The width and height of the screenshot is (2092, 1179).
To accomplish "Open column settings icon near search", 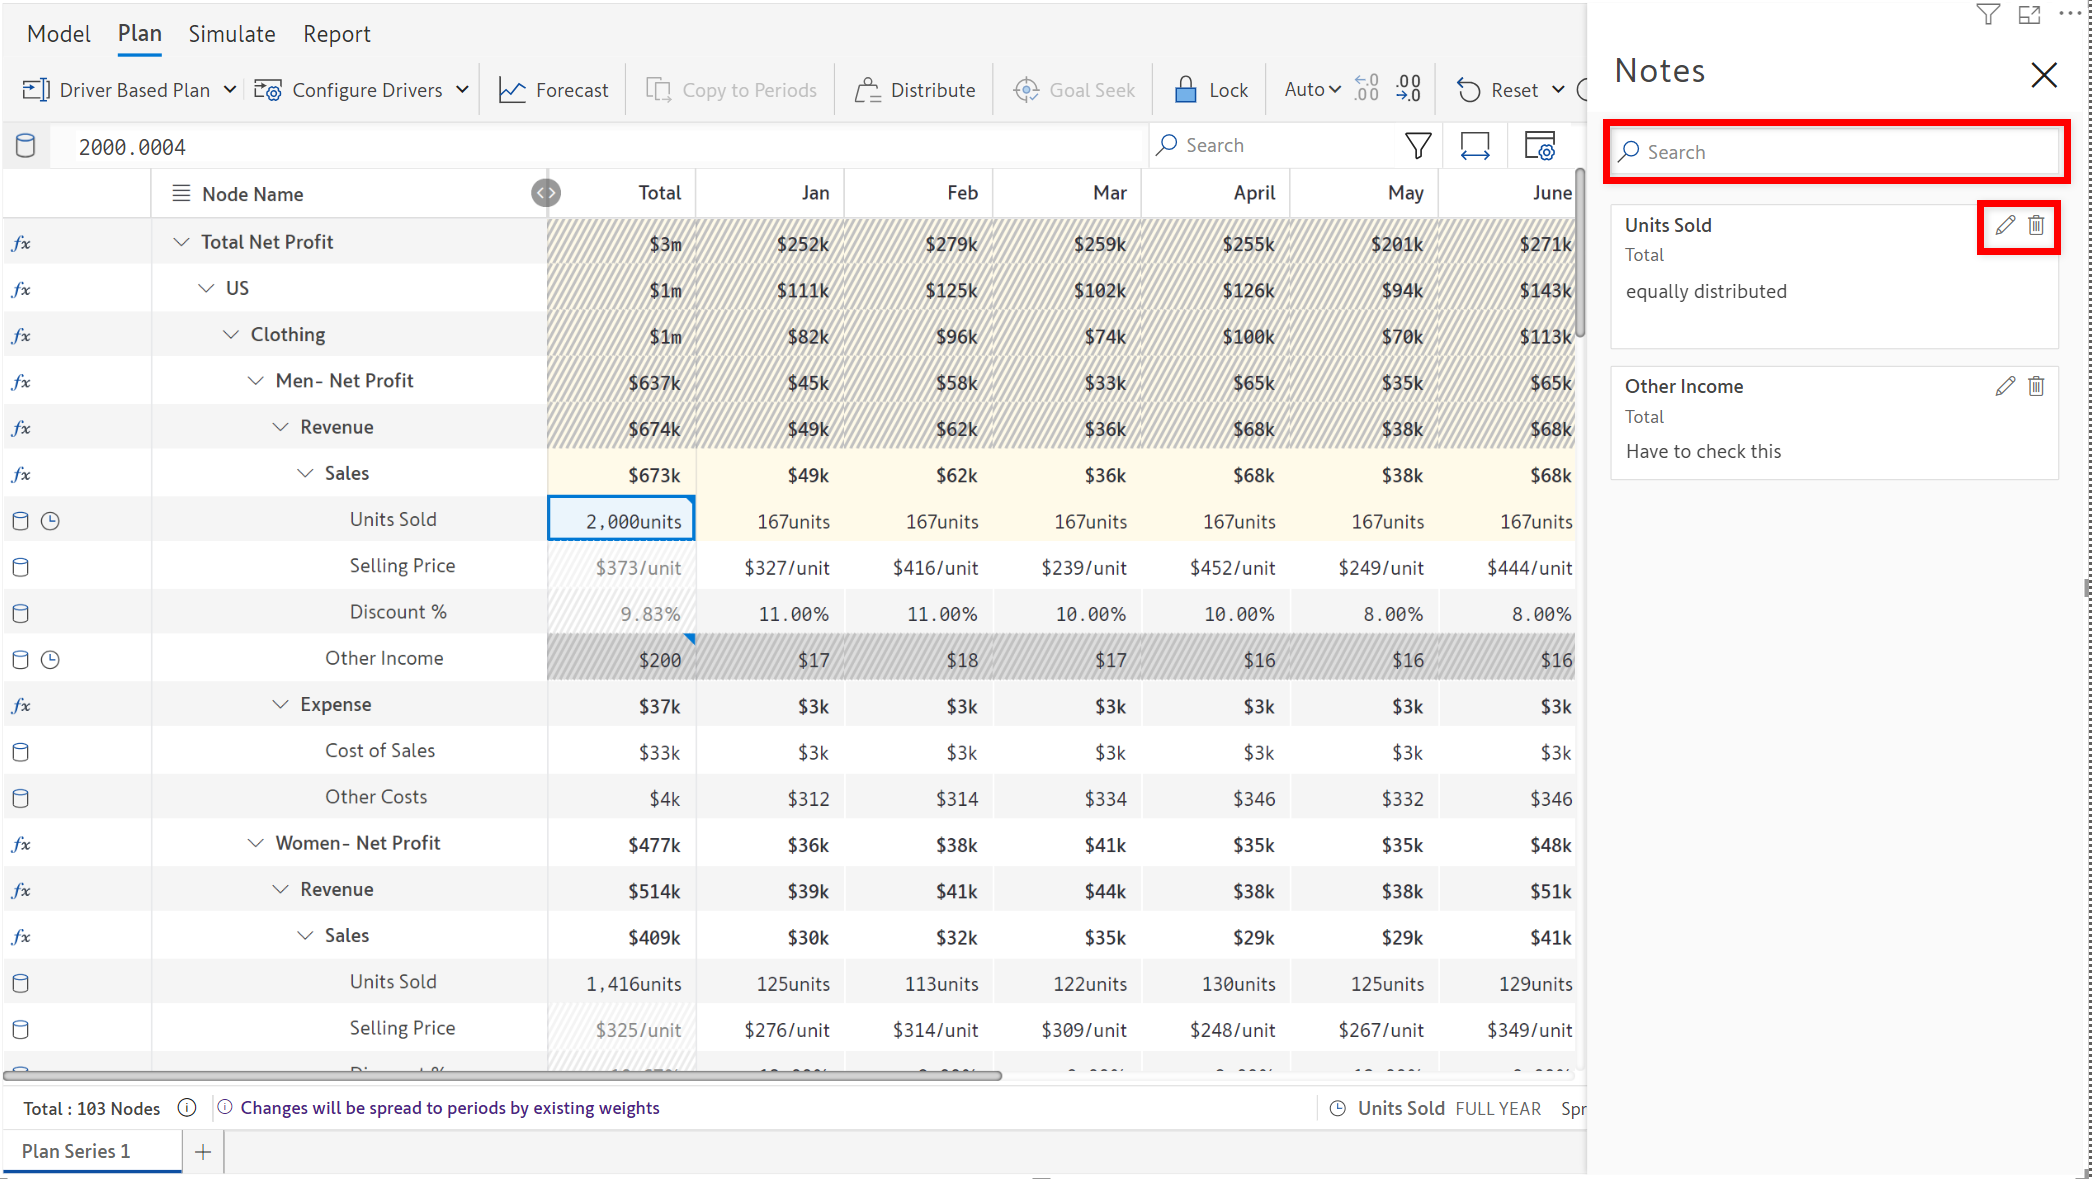I will pos(1539,146).
